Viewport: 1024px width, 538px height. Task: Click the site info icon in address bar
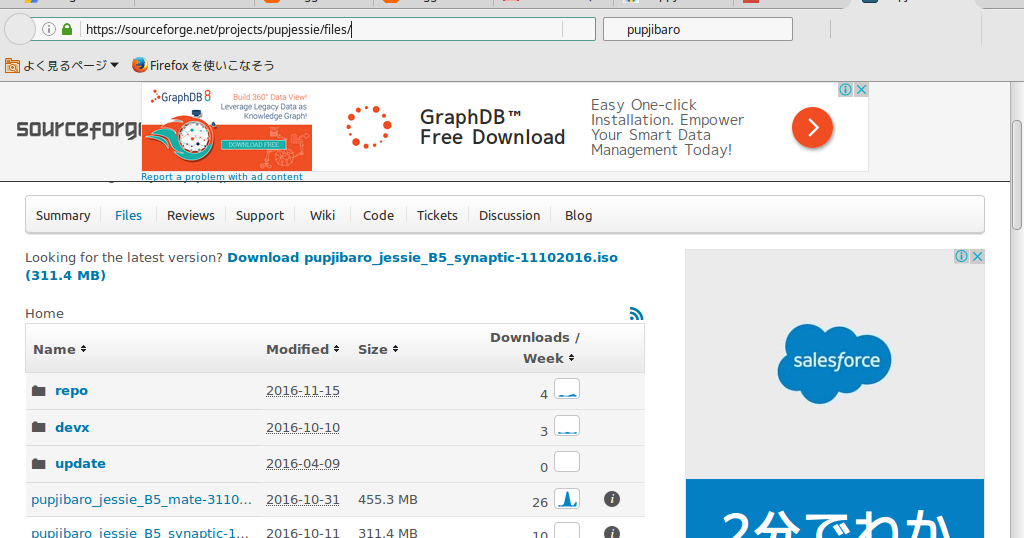48,29
